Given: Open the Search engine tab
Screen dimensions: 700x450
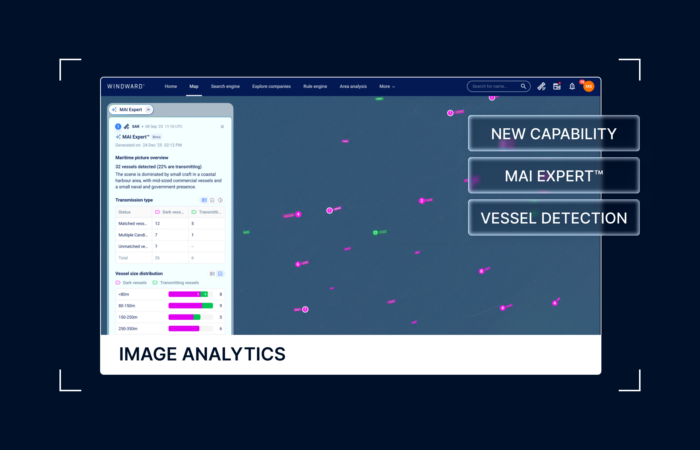Looking at the screenshot, I should coord(225,87).
